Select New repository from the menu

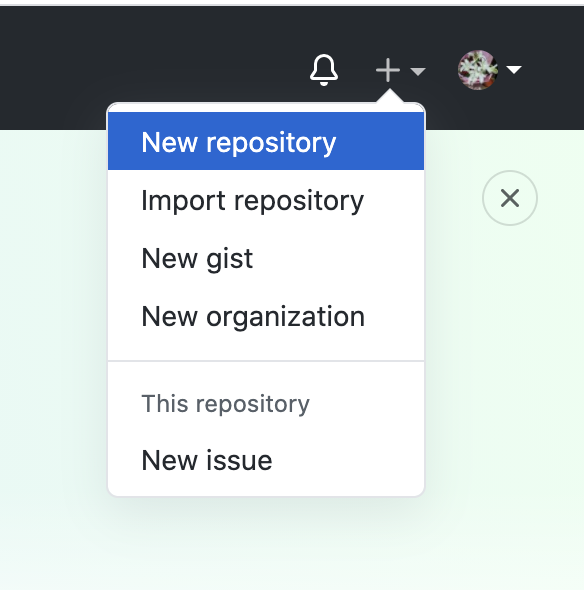pos(266,141)
